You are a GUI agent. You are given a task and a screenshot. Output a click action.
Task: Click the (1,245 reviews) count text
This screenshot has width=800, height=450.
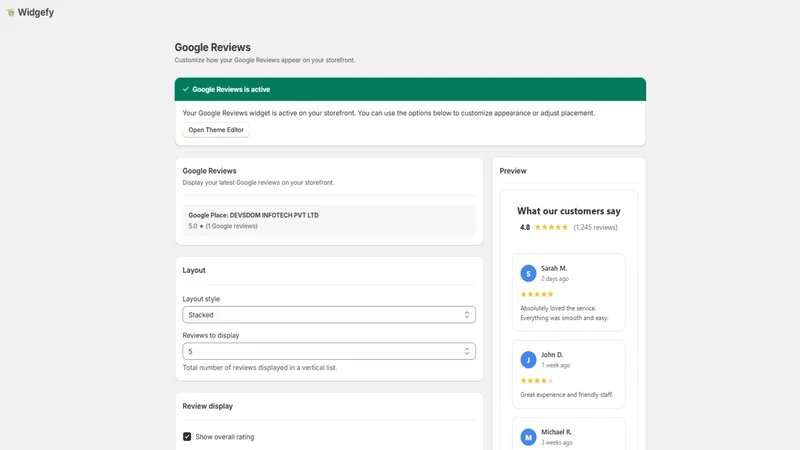595,228
